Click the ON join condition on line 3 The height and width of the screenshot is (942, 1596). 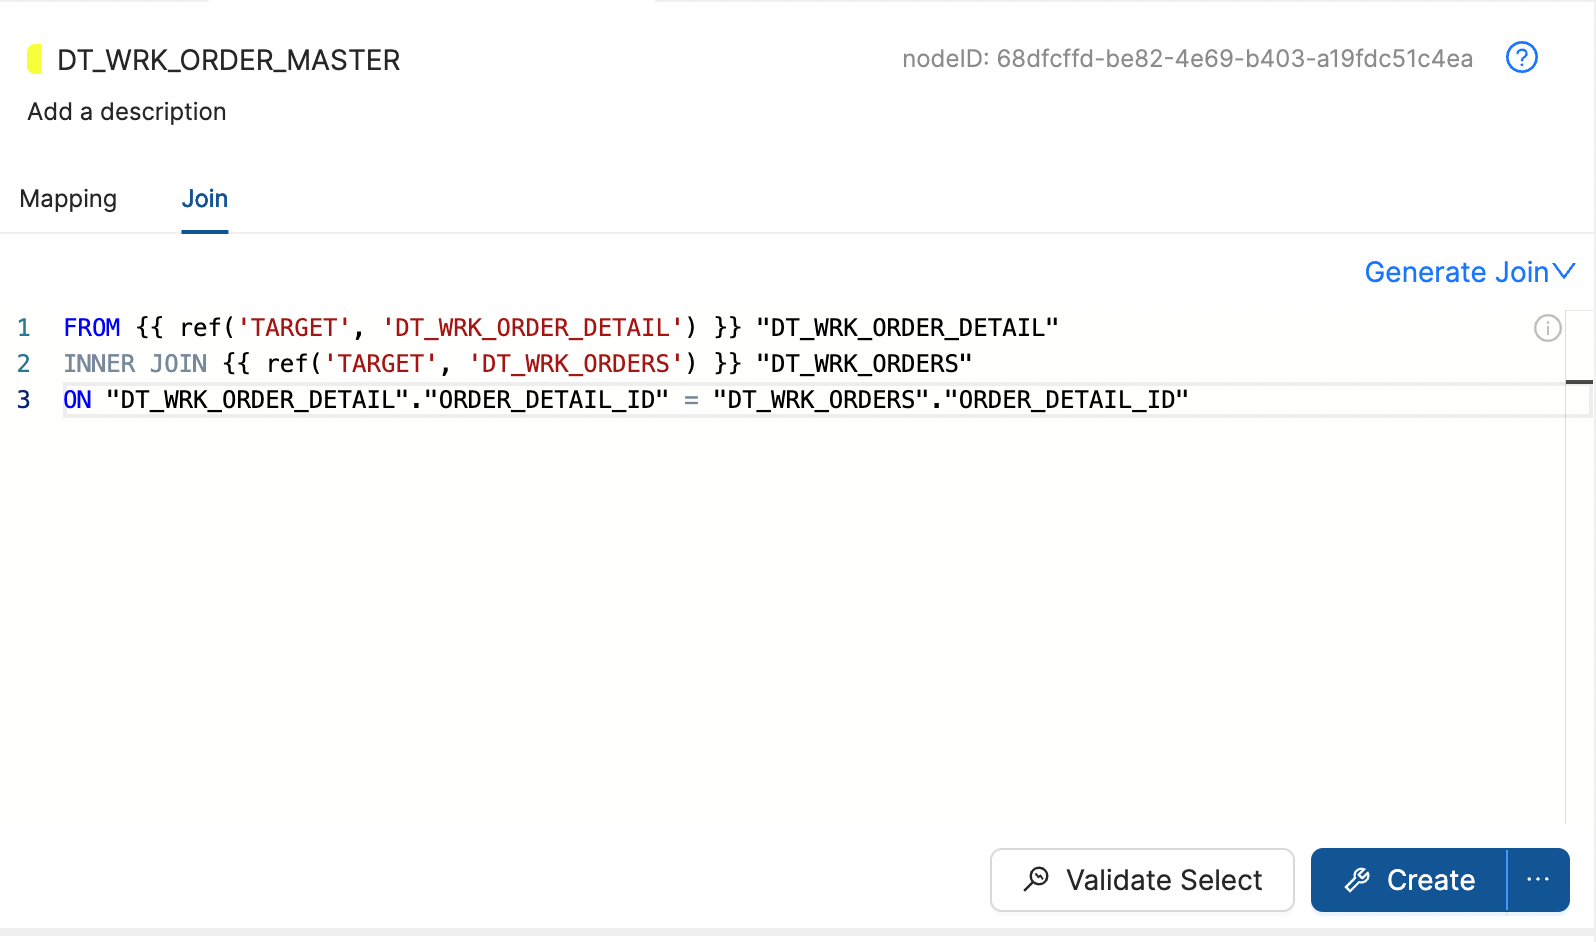(x=625, y=399)
